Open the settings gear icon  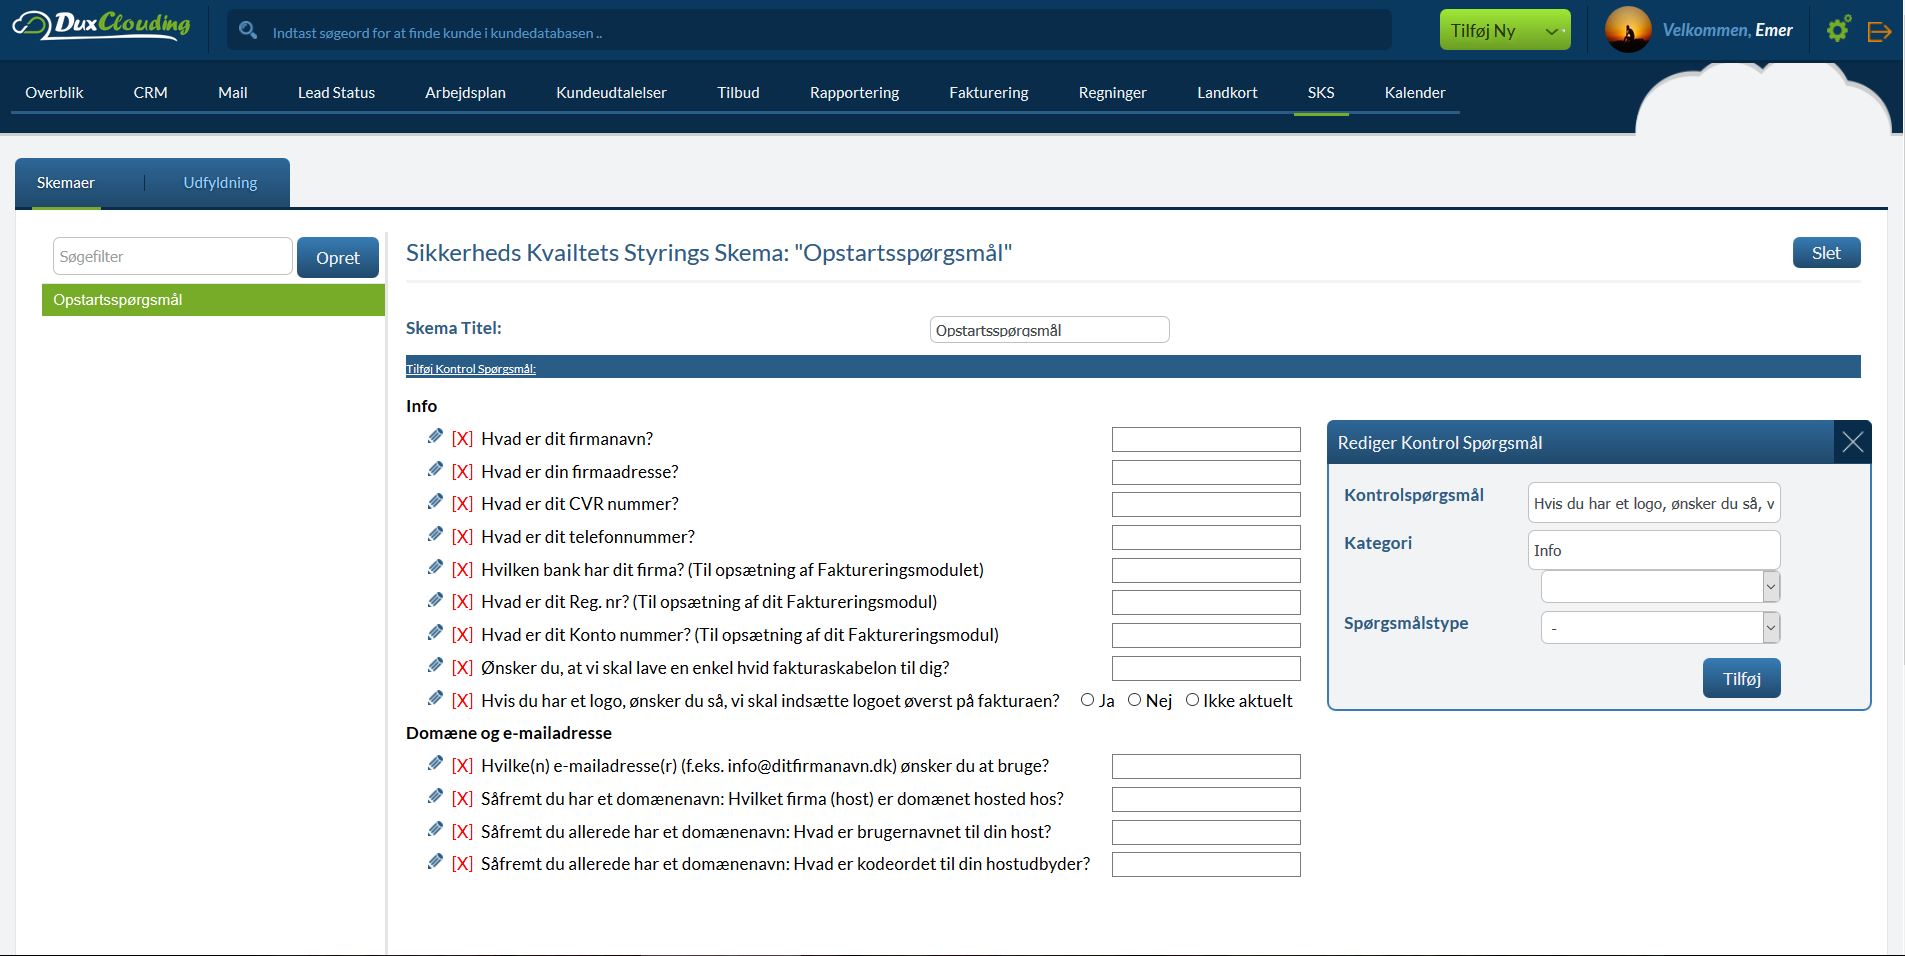[x=1838, y=29]
